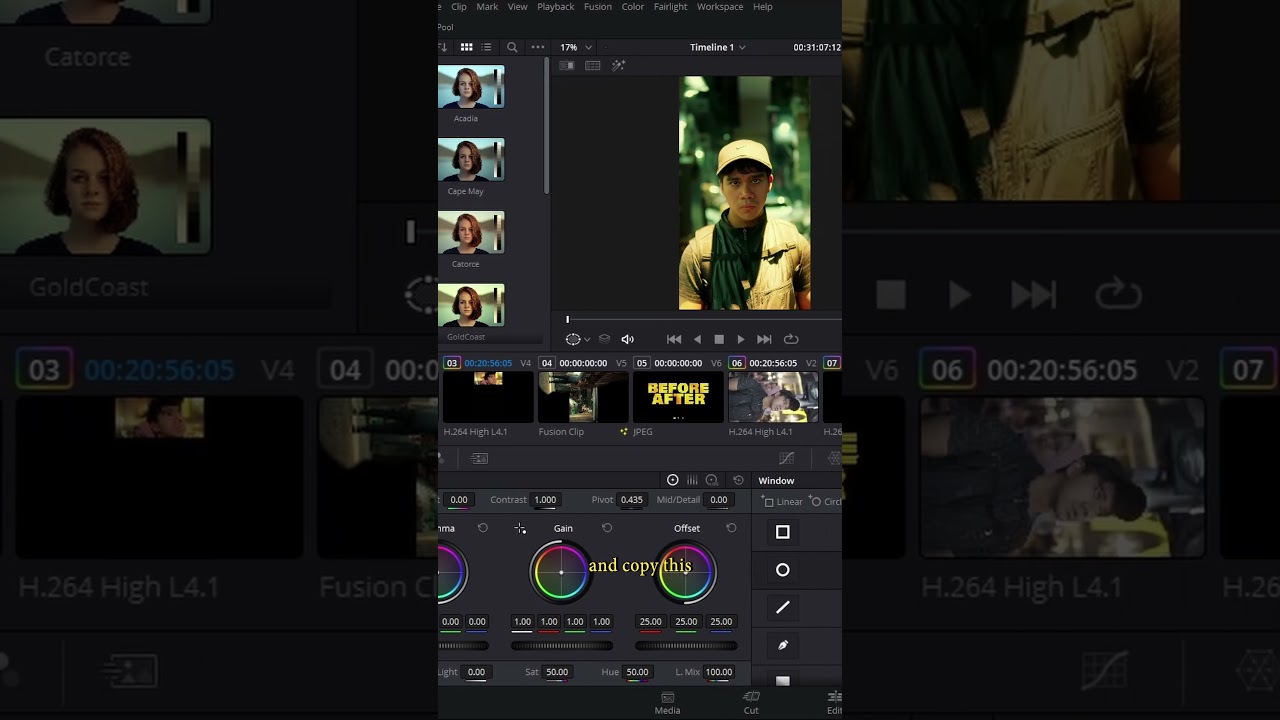Toggle image wipe in viewer

point(566,66)
